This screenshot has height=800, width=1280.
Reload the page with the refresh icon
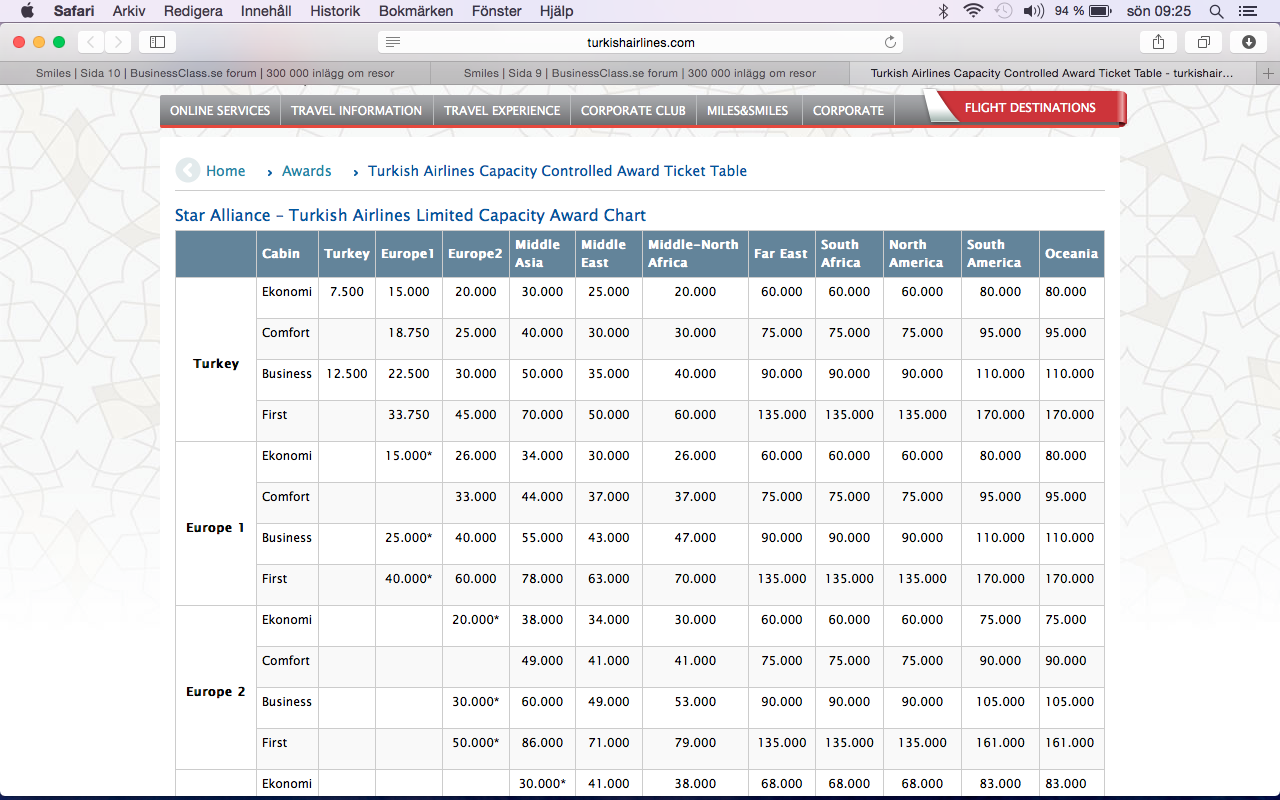tap(890, 42)
